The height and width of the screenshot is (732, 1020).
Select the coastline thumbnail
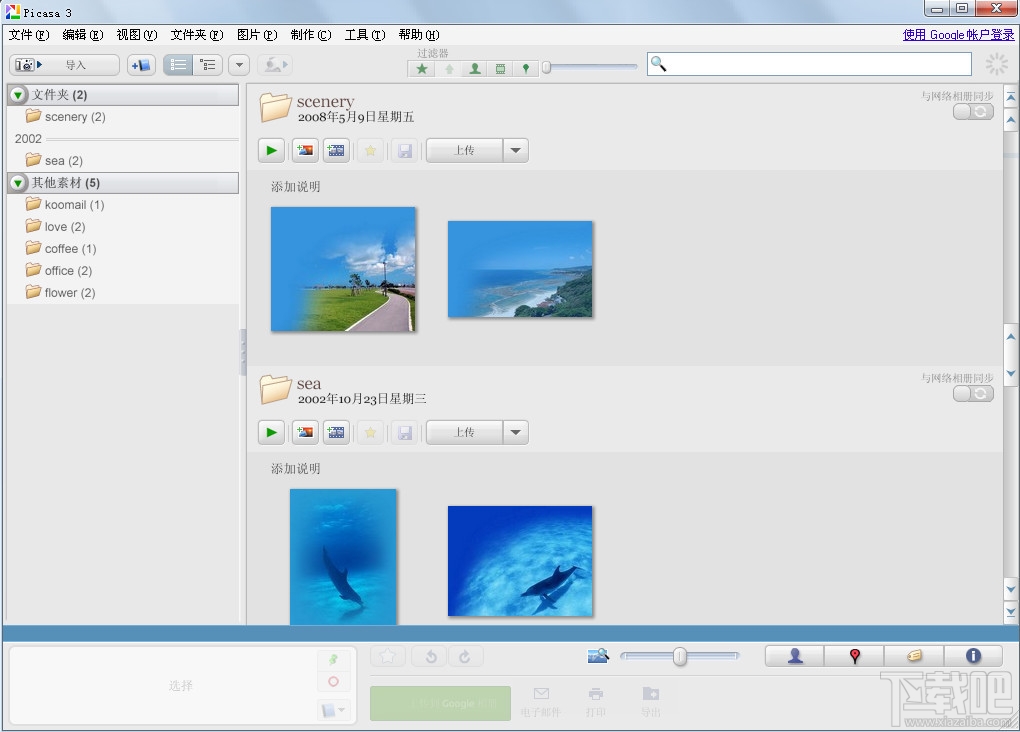pyautogui.click(x=520, y=269)
